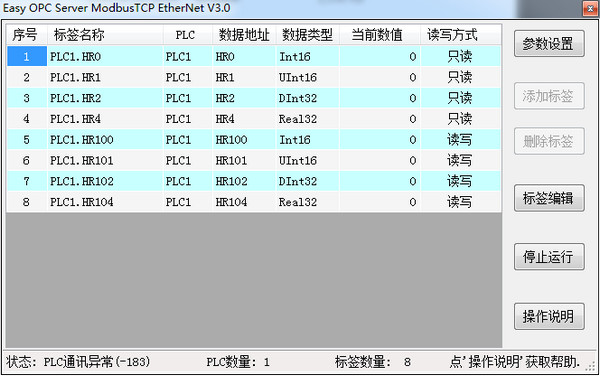Click status text PLC通讯异常(-183)
This screenshot has width=600, height=376.
pyautogui.click(x=97, y=361)
